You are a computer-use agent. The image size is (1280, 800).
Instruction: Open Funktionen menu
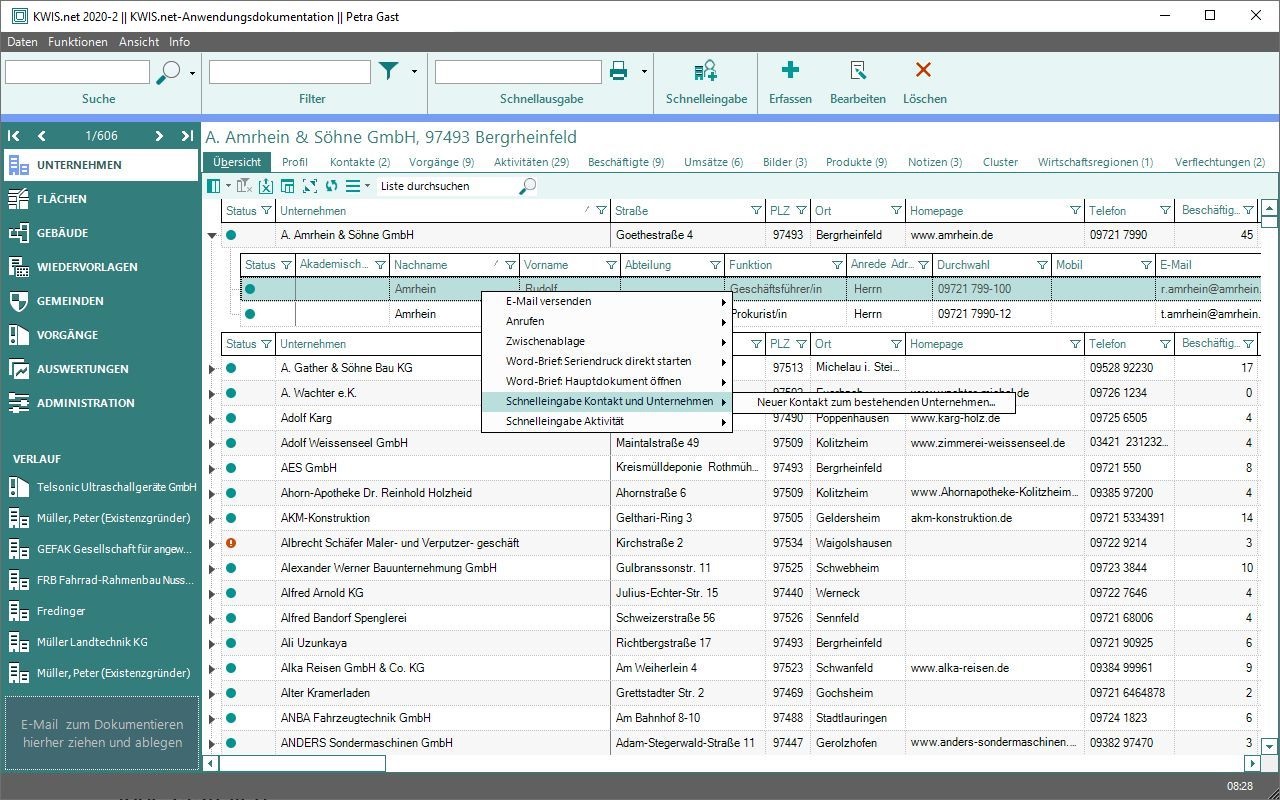[x=78, y=42]
